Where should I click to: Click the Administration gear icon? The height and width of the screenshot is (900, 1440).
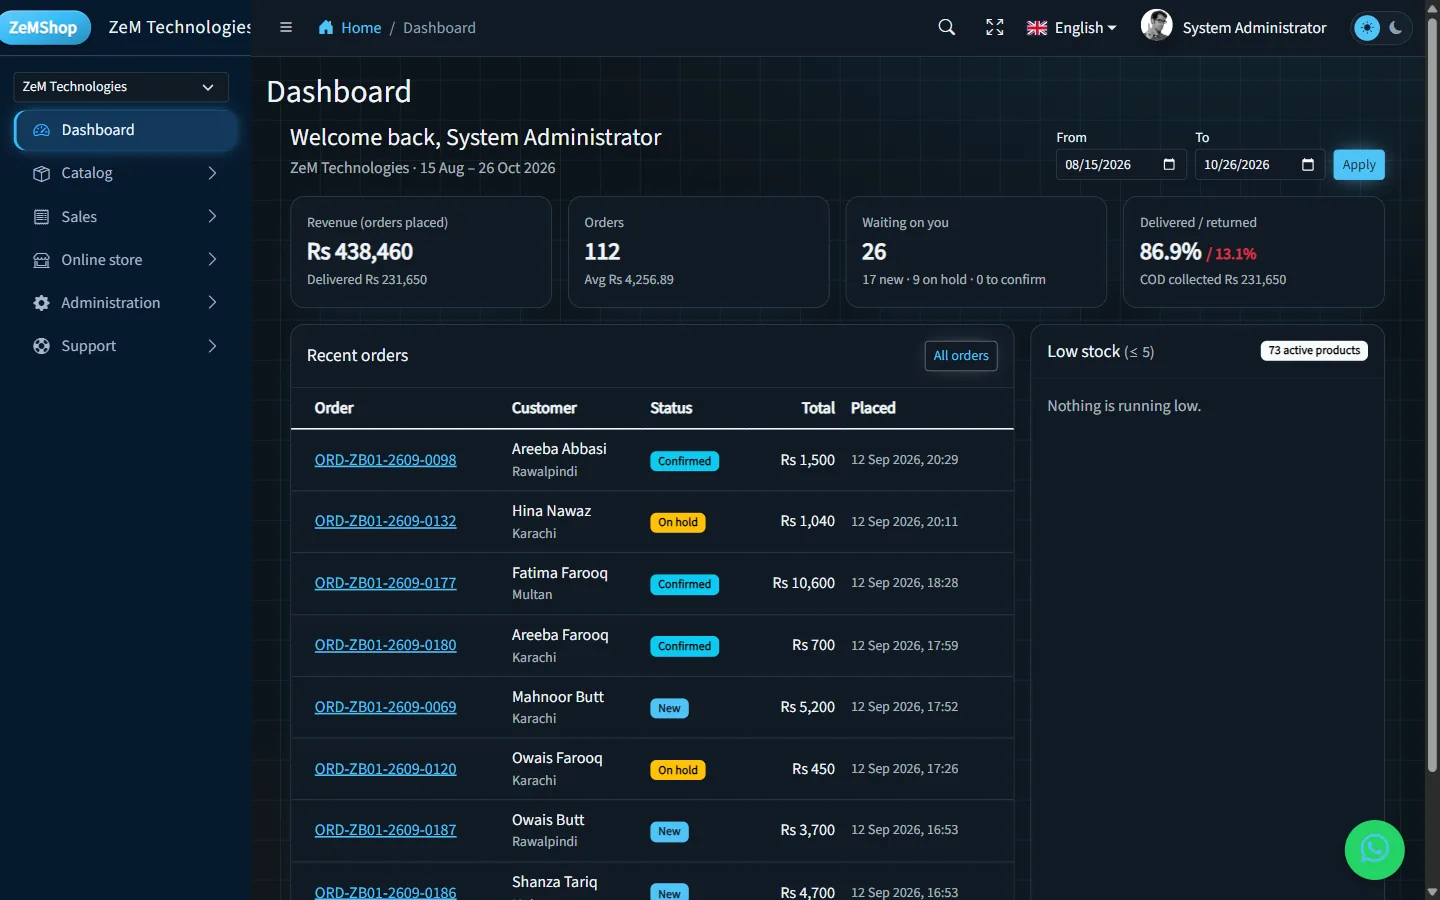(41, 303)
